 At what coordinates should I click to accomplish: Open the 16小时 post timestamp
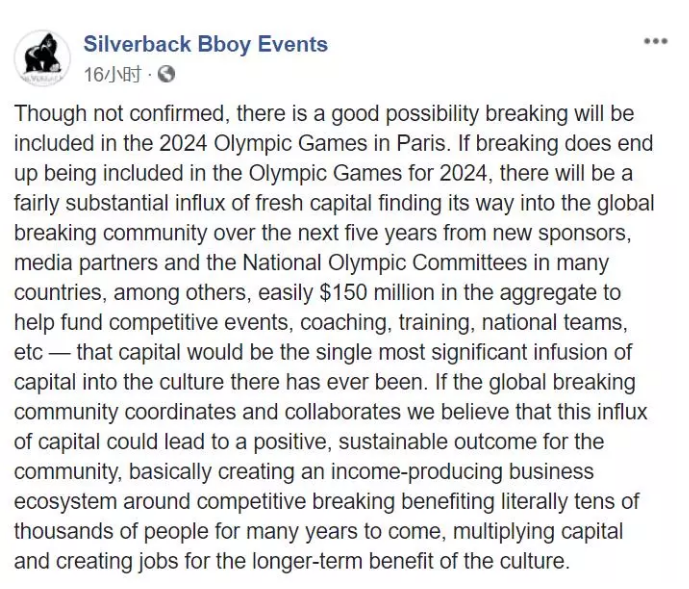(113, 74)
